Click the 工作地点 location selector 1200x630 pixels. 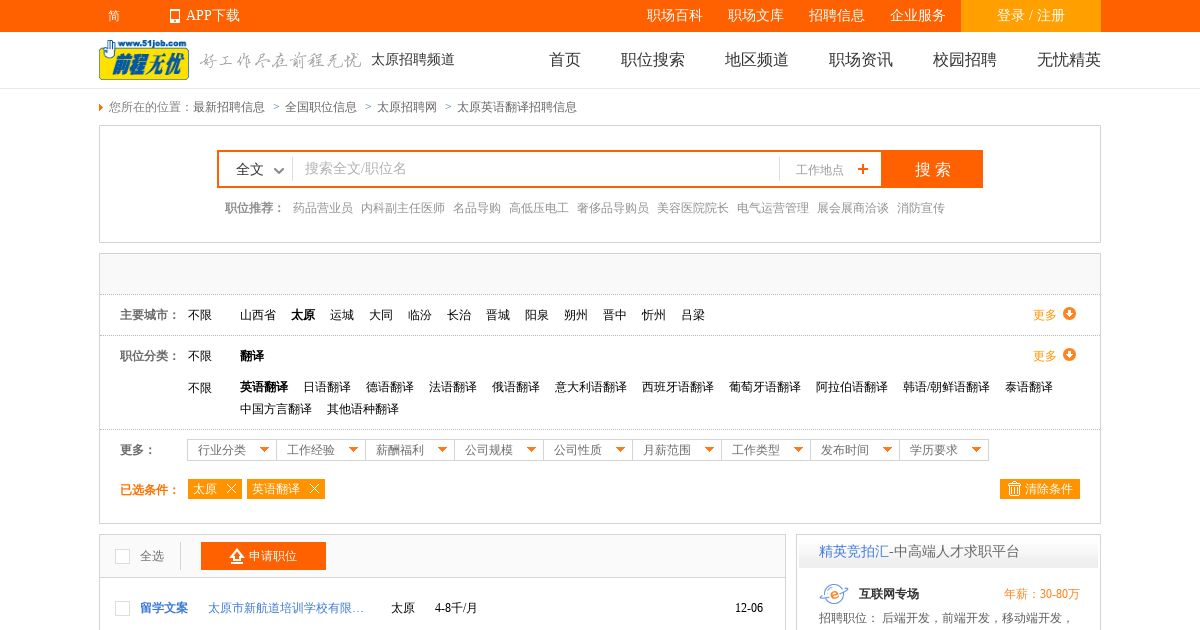831,169
